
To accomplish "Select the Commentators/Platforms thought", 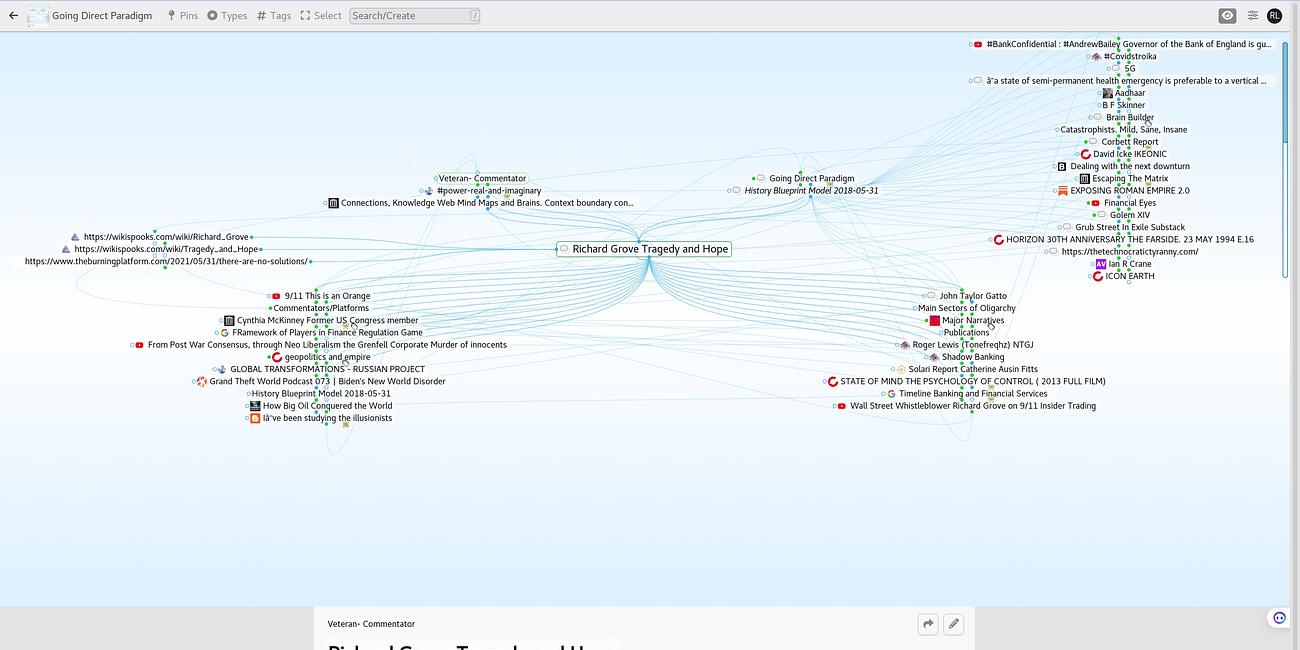I will 321,308.
